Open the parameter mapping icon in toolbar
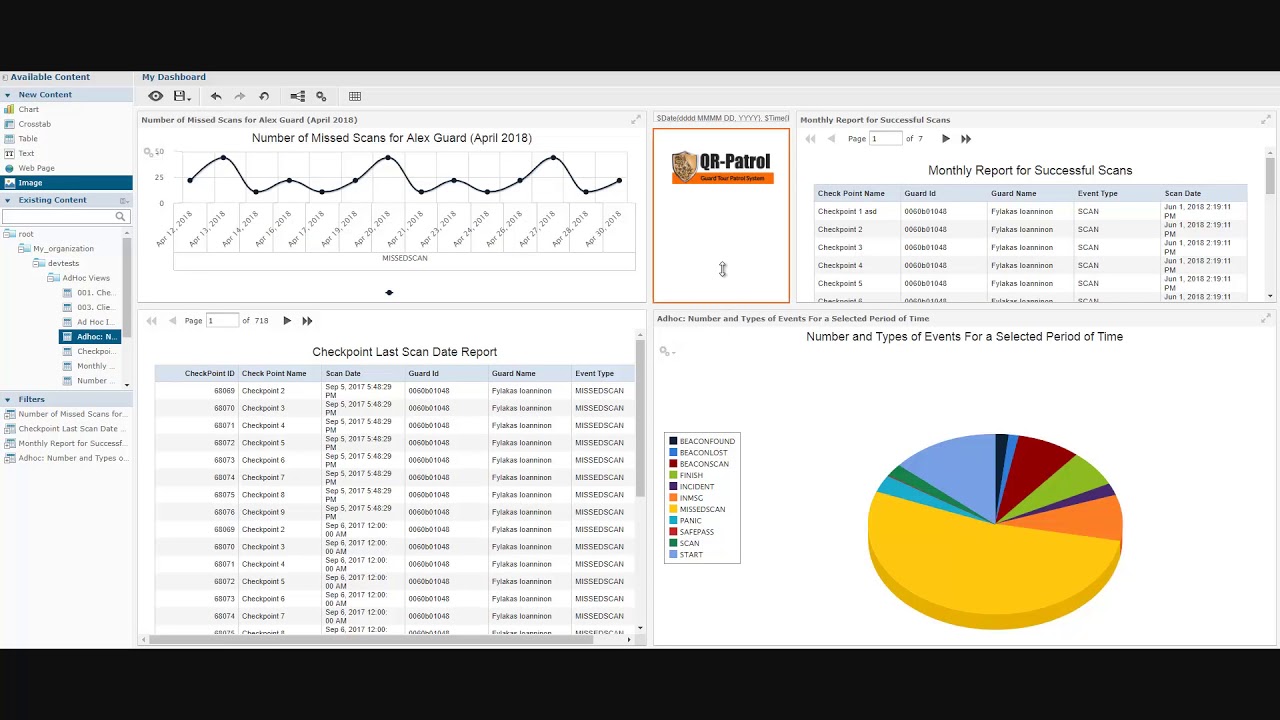 pyautogui.click(x=297, y=96)
